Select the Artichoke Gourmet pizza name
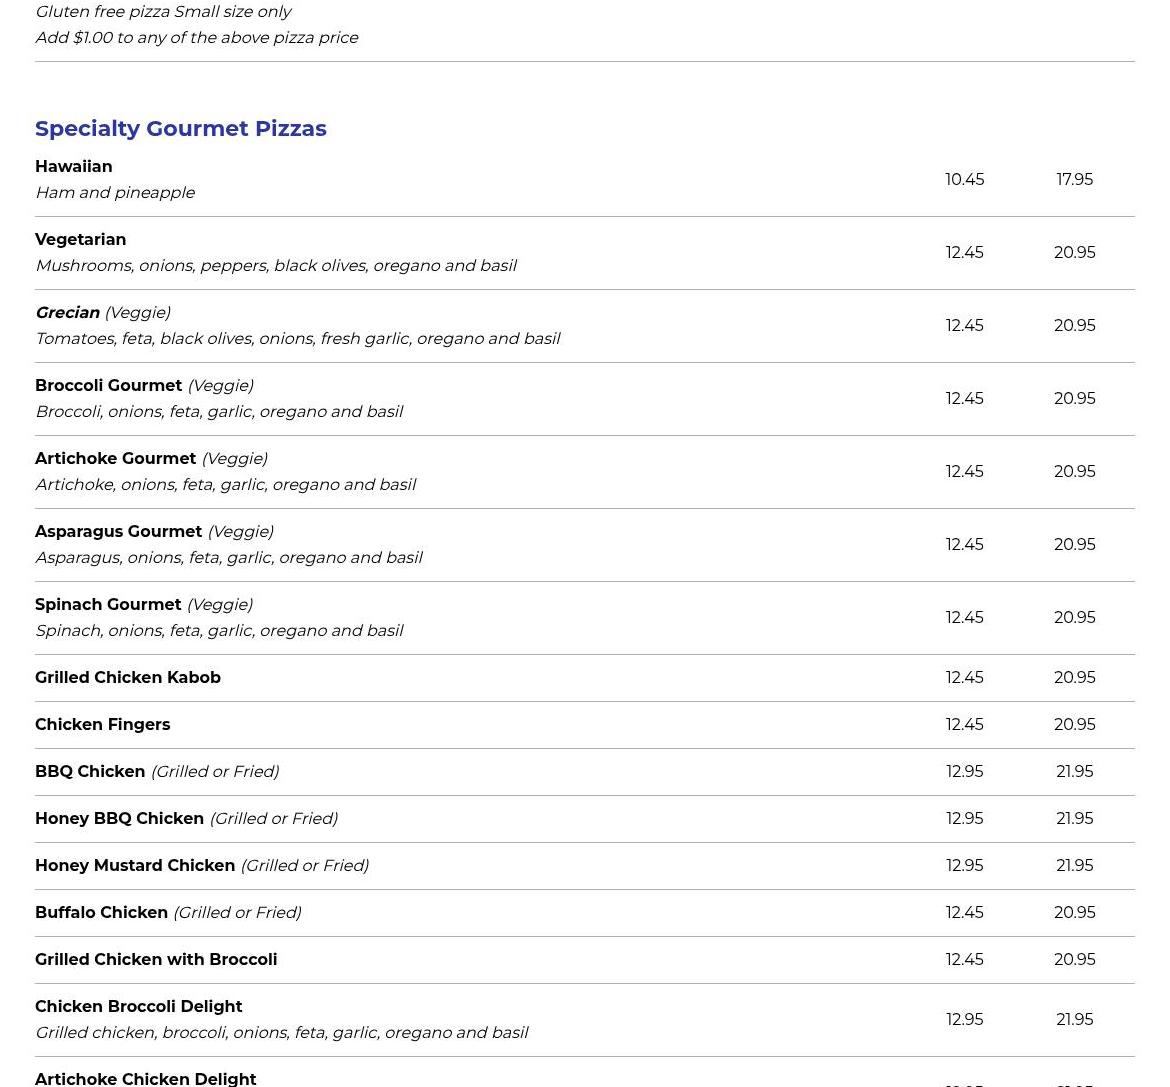 pos(115,458)
